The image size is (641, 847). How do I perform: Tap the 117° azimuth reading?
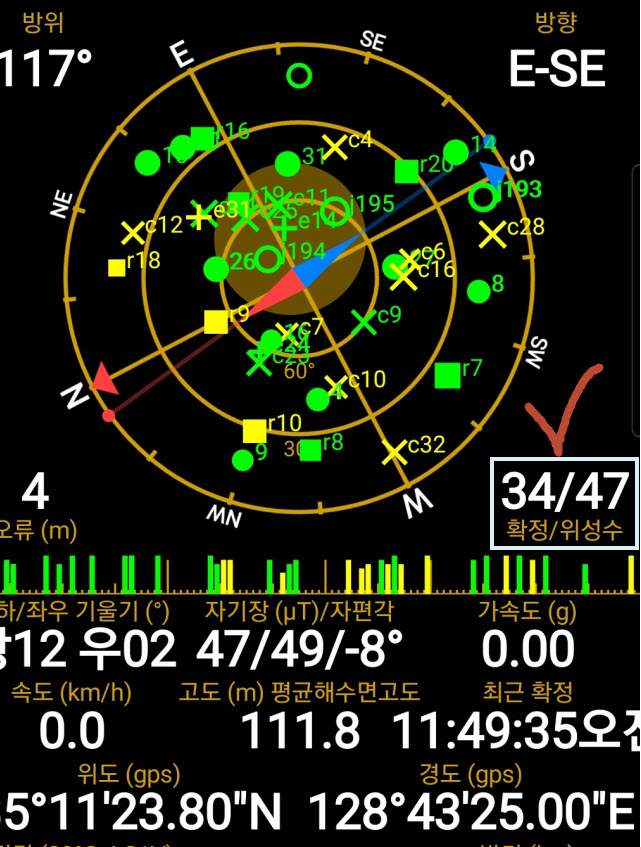[46, 69]
